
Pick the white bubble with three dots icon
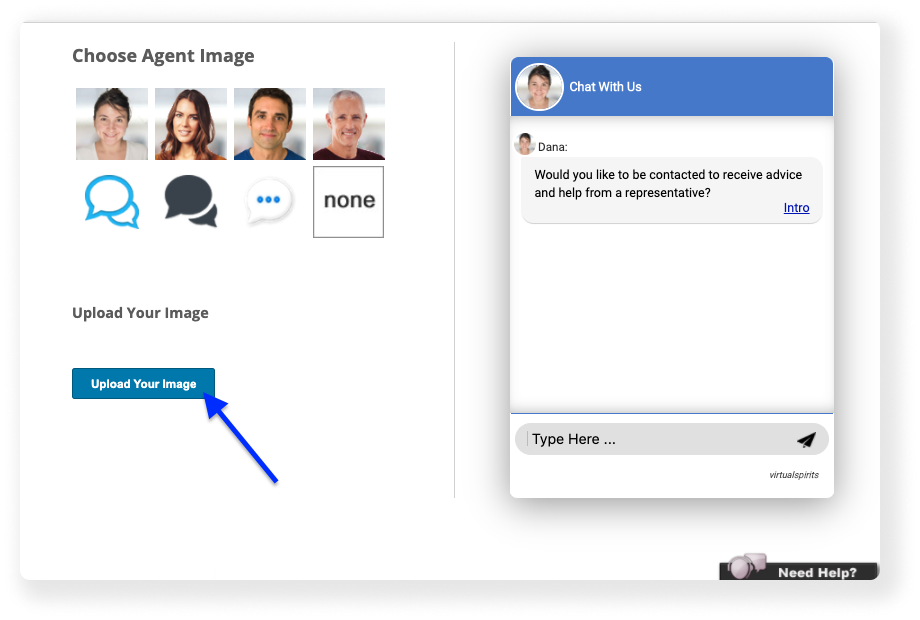click(x=269, y=201)
